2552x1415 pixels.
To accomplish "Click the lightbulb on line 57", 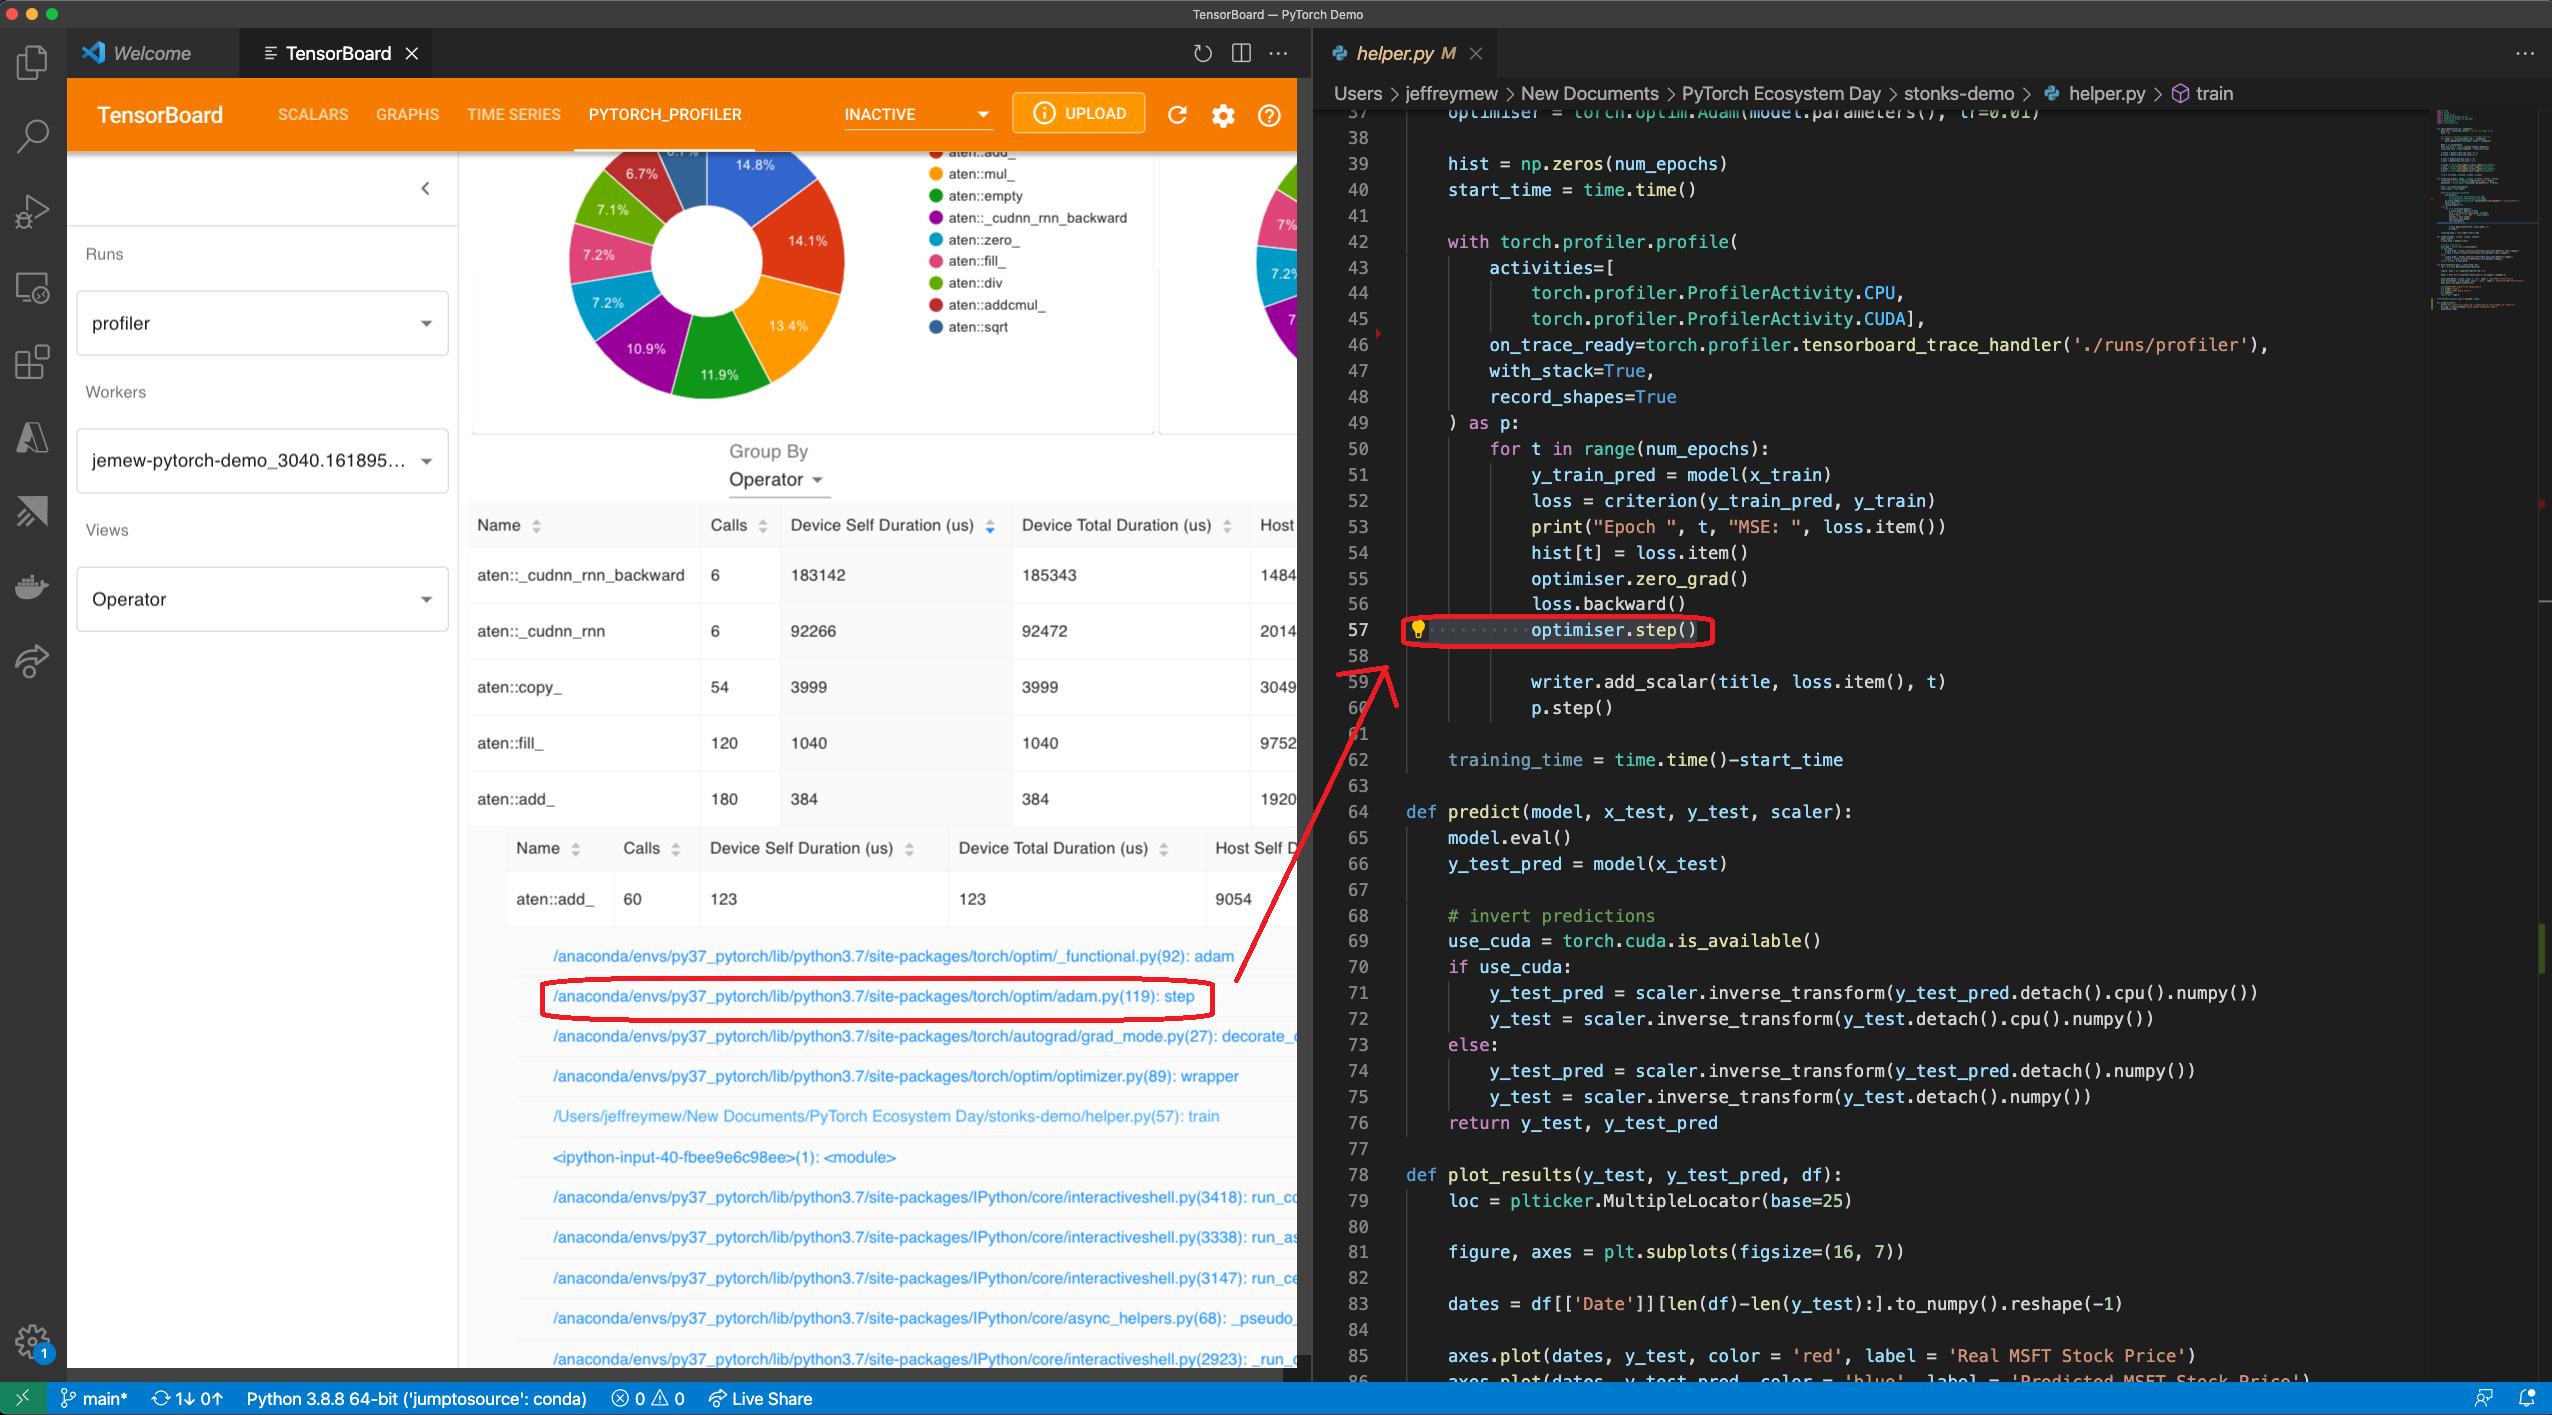I will tap(1418, 630).
